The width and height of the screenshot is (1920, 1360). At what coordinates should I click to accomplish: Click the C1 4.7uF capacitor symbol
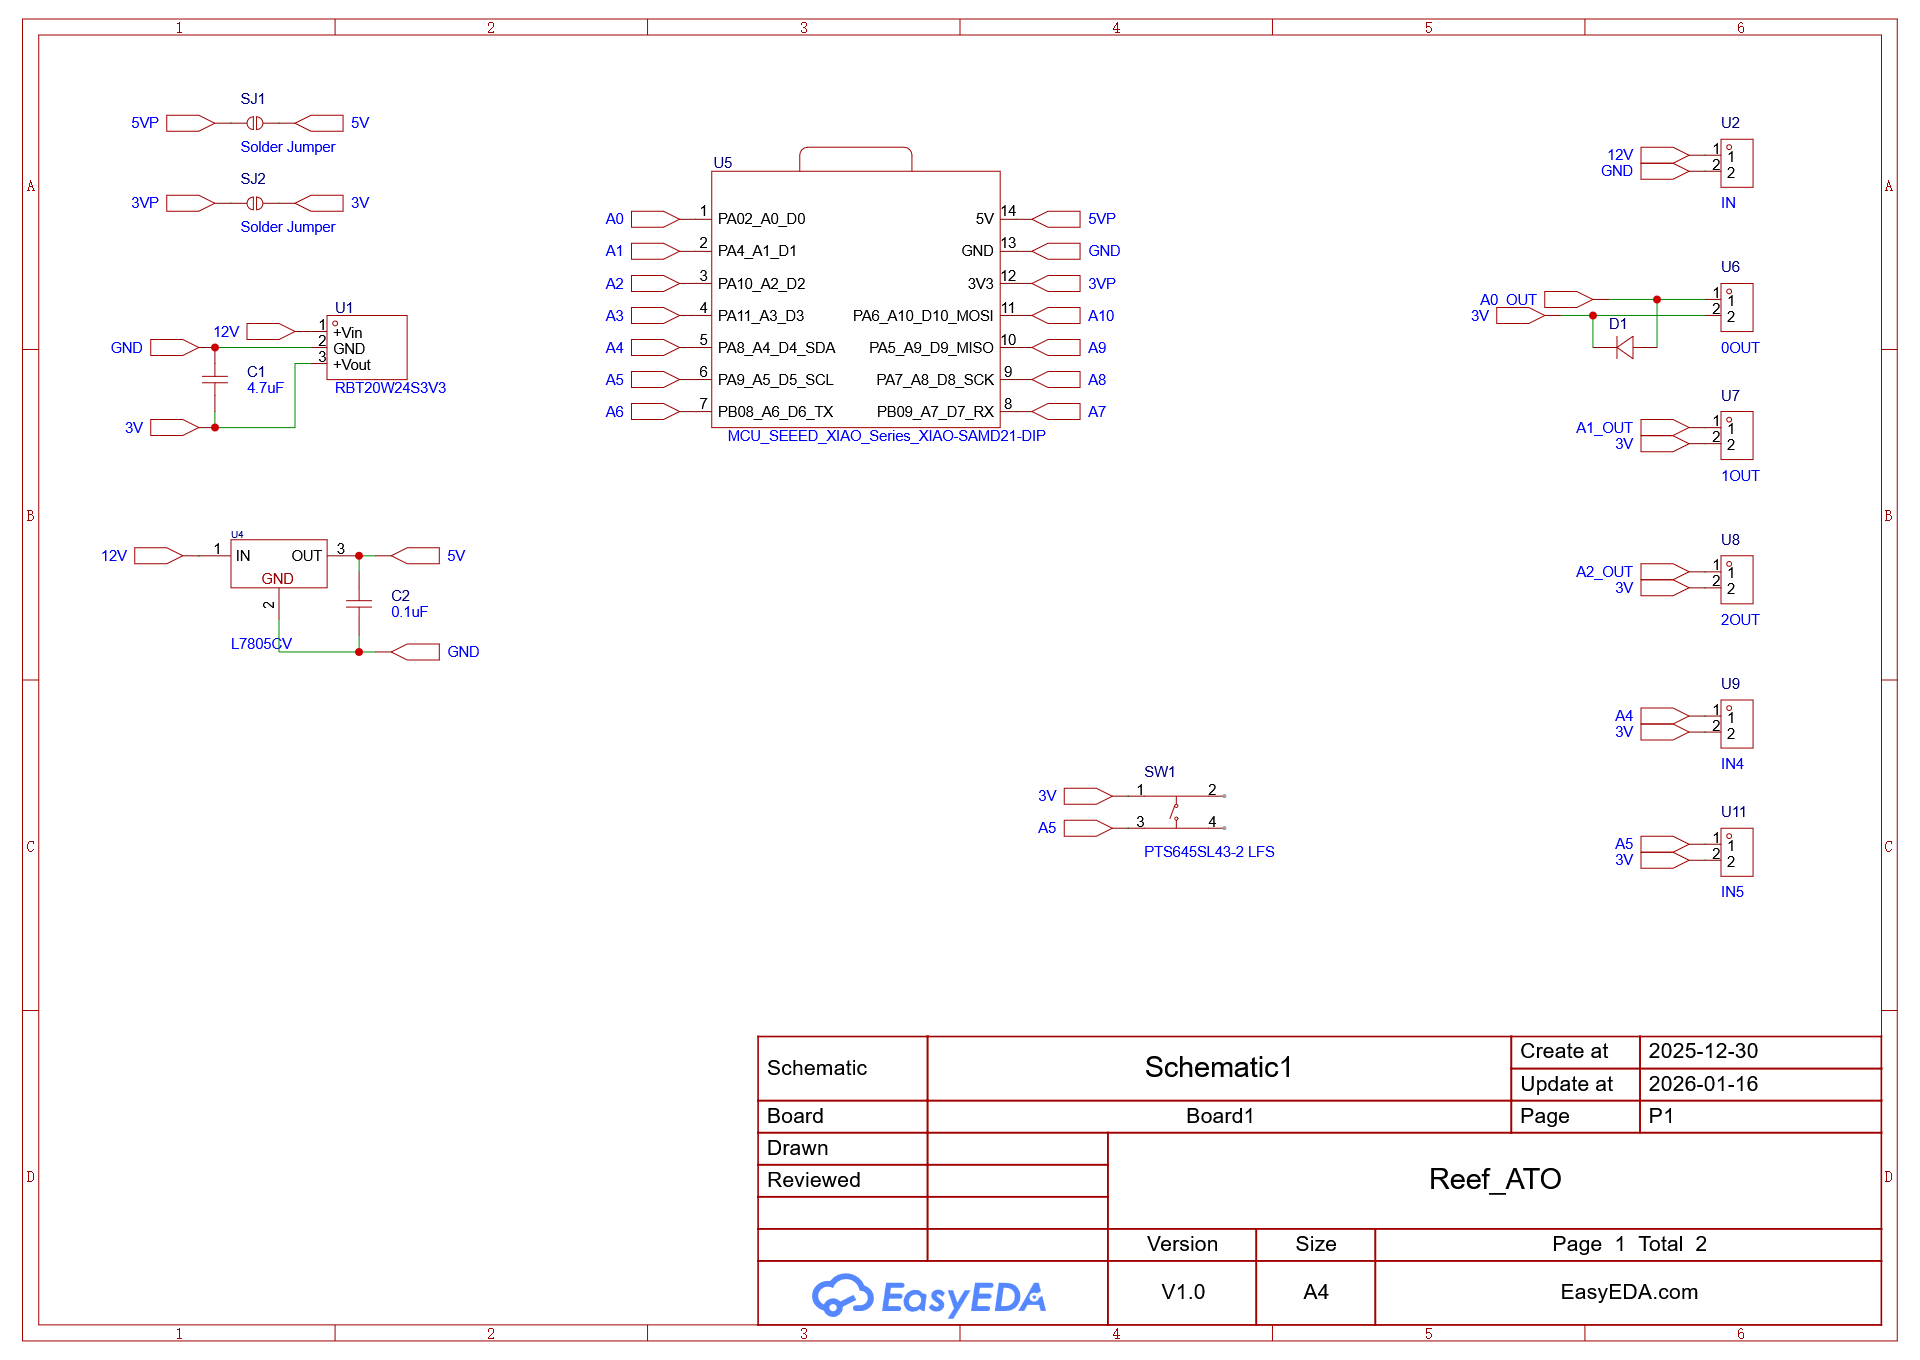click(x=215, y=380)
